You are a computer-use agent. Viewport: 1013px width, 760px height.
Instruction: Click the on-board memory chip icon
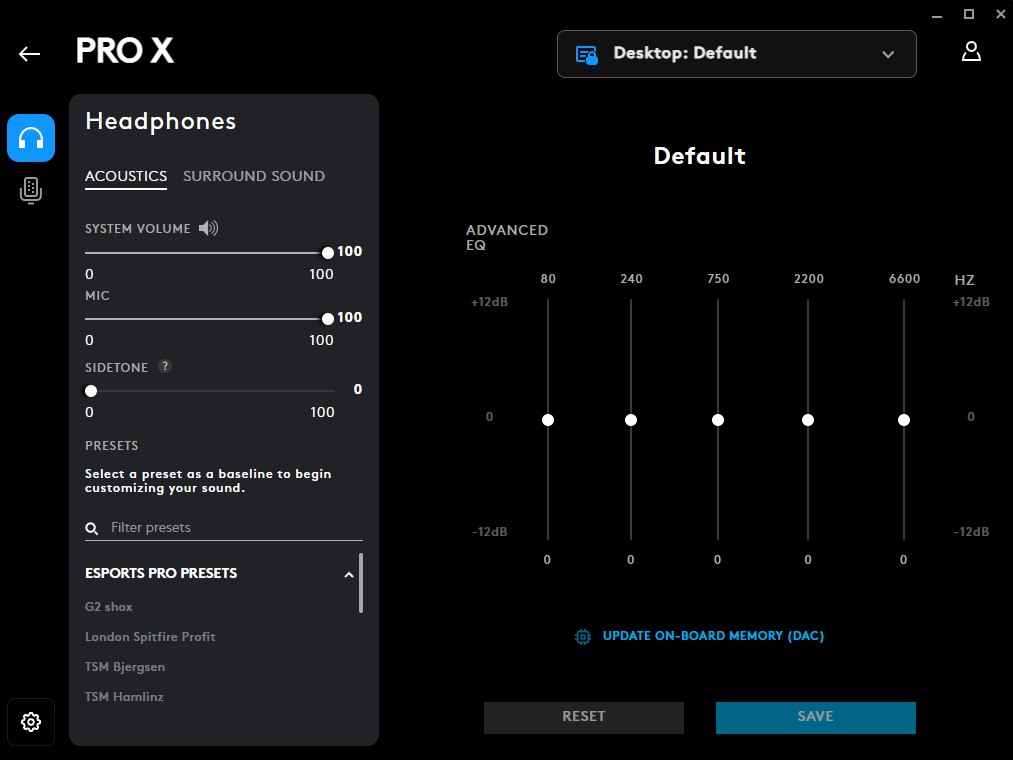coord(583,637)
